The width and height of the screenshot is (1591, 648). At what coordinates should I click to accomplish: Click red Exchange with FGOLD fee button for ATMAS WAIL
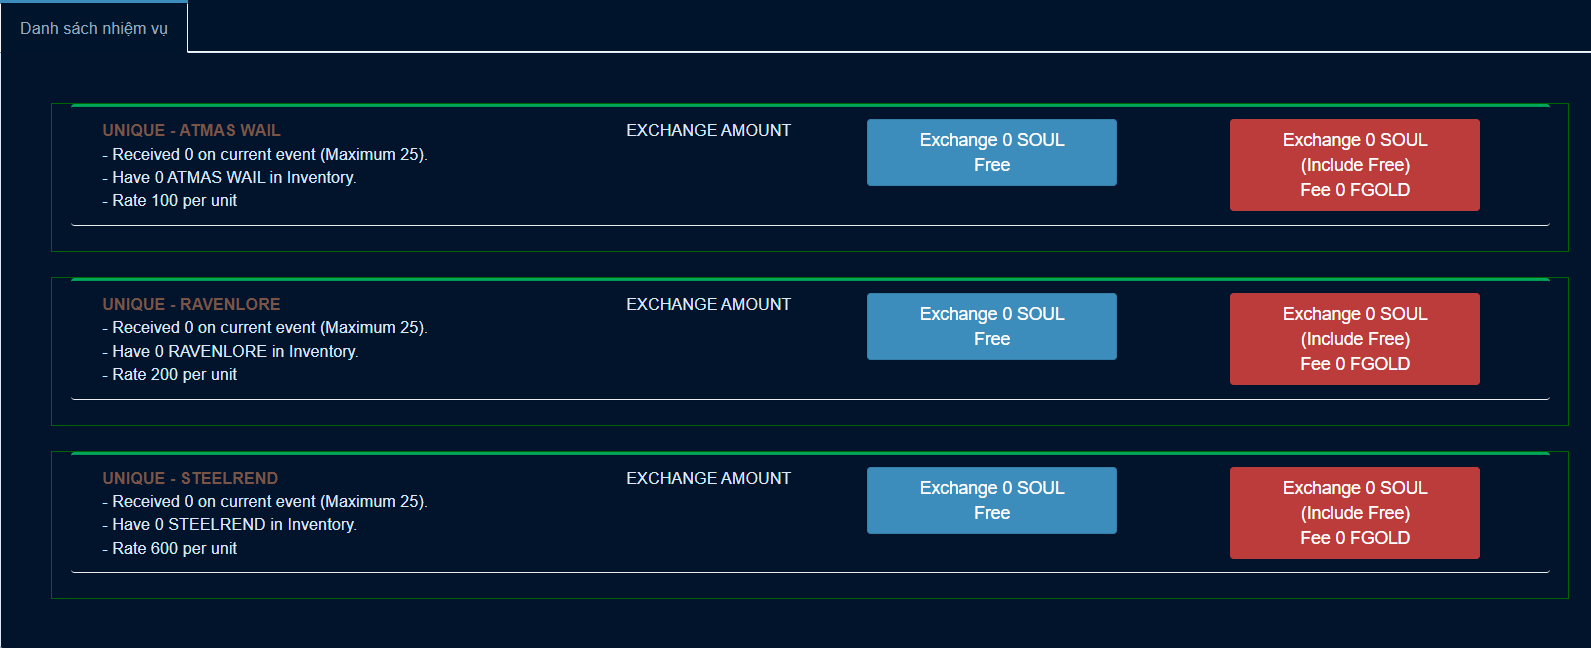(x=1354, y=165)
